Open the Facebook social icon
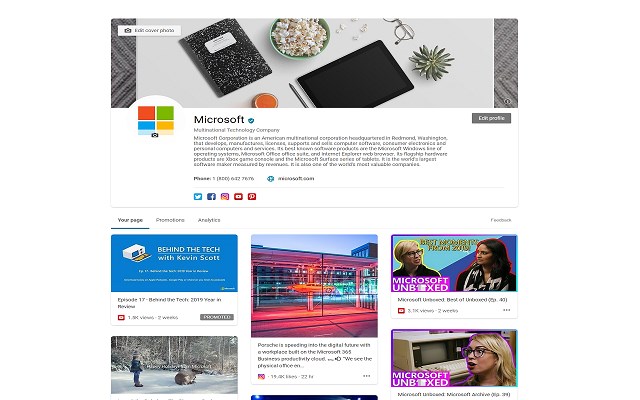 tap(211, 197)
